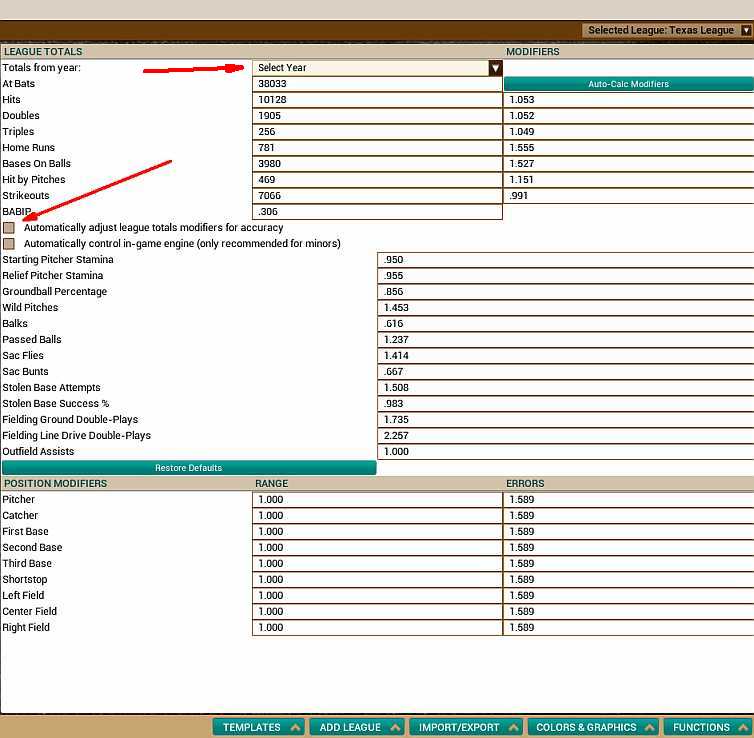Open the Templates menu

click(x=259, y=727)
